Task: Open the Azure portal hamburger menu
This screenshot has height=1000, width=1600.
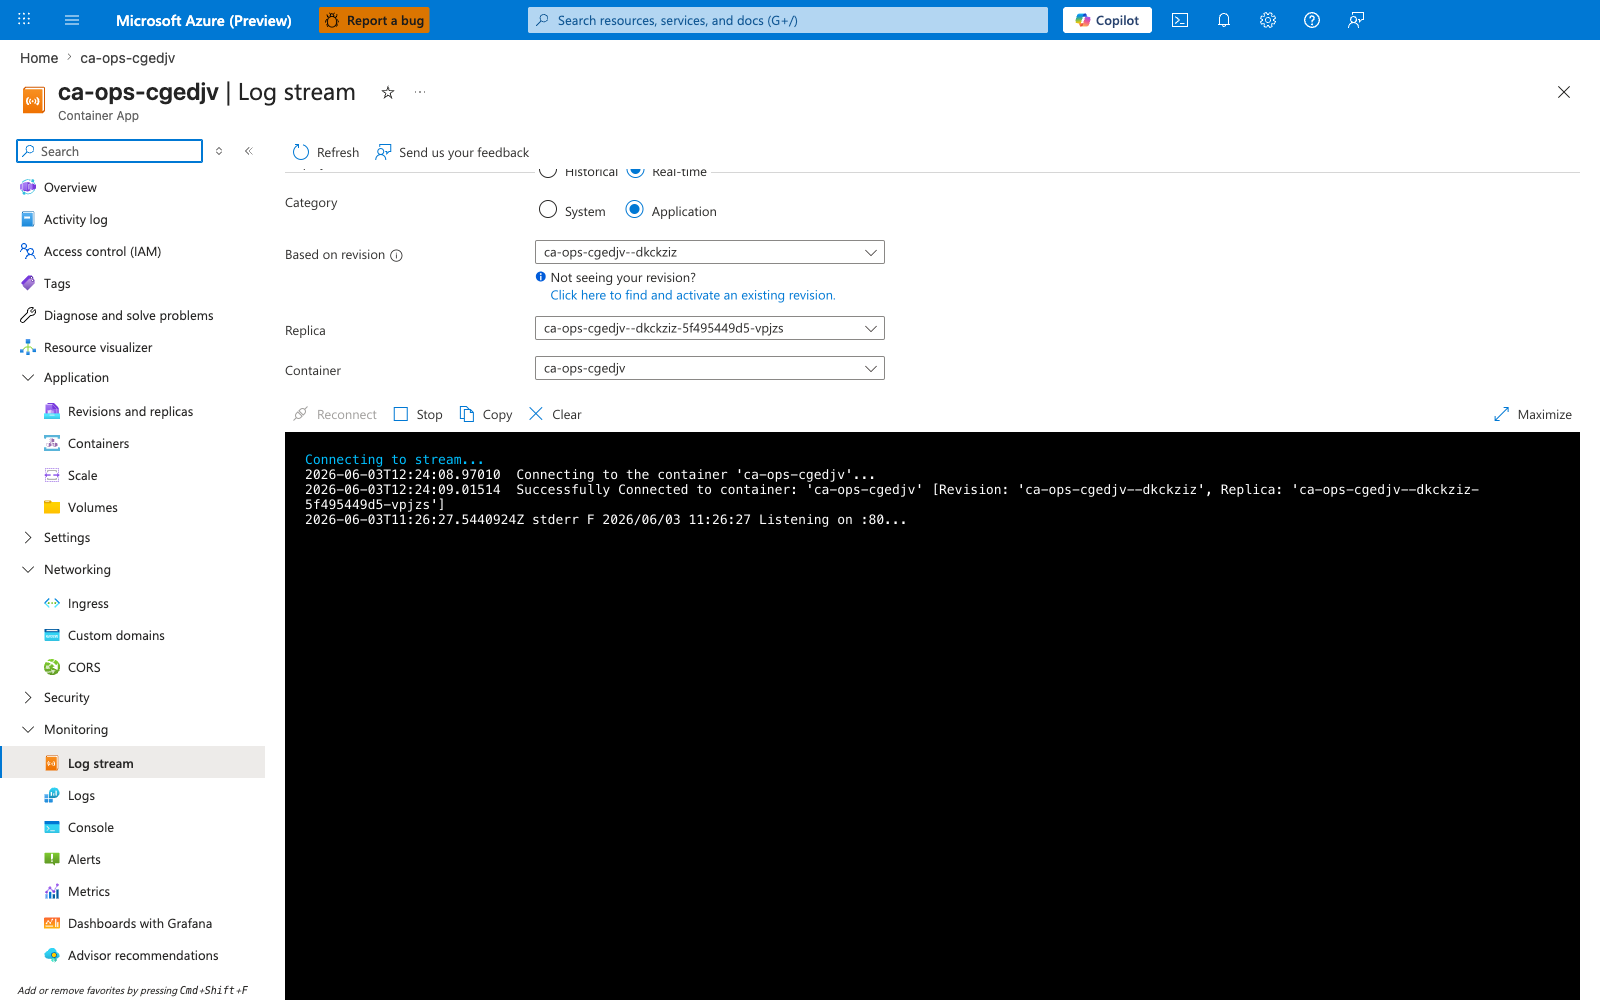Action: pyautogui.click(x=72, y=20)
